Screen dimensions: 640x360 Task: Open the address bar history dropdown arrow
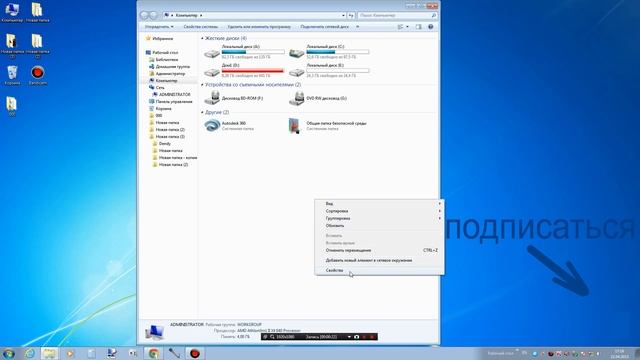pyautogui.click(x=343, y=15)
